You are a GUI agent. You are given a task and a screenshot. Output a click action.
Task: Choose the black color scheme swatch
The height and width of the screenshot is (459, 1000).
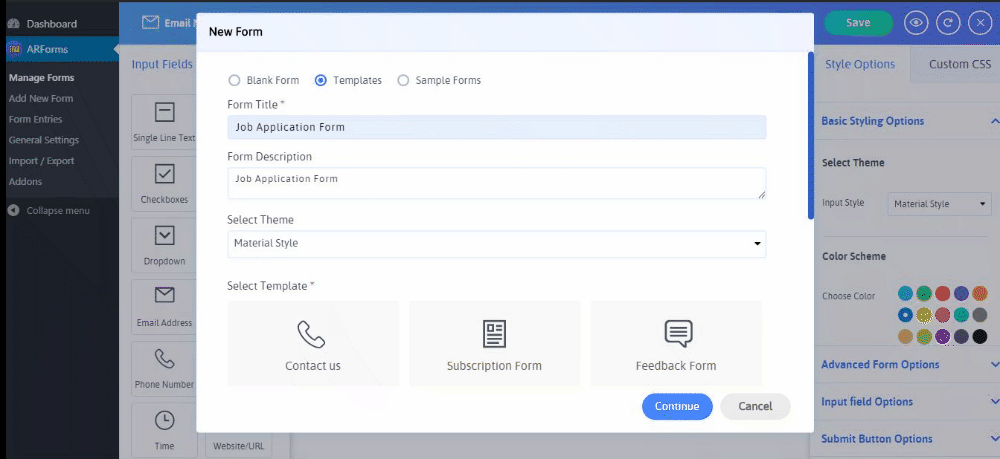(x=980, y=337)
